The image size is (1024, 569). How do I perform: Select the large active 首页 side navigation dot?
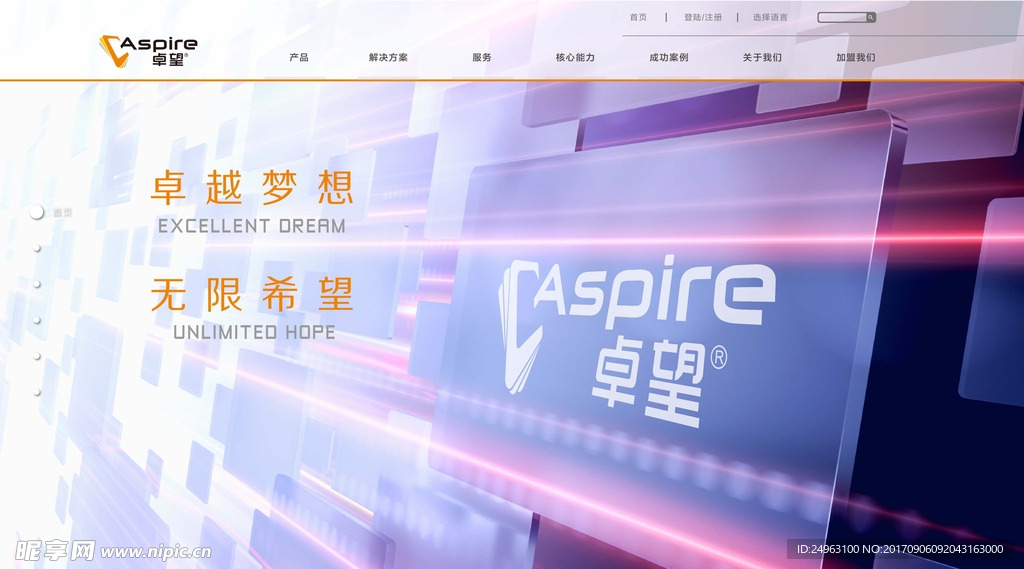(x=37, y=212)
